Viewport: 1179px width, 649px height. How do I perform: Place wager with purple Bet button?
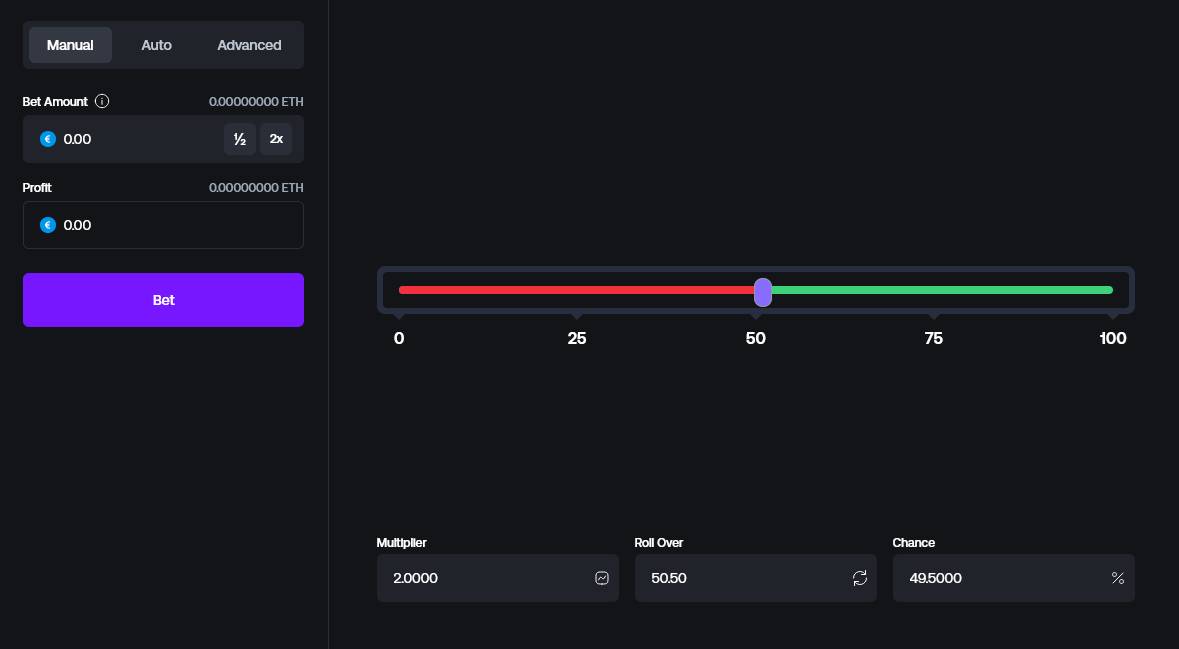pyautogui.click(x=163, y=300)
